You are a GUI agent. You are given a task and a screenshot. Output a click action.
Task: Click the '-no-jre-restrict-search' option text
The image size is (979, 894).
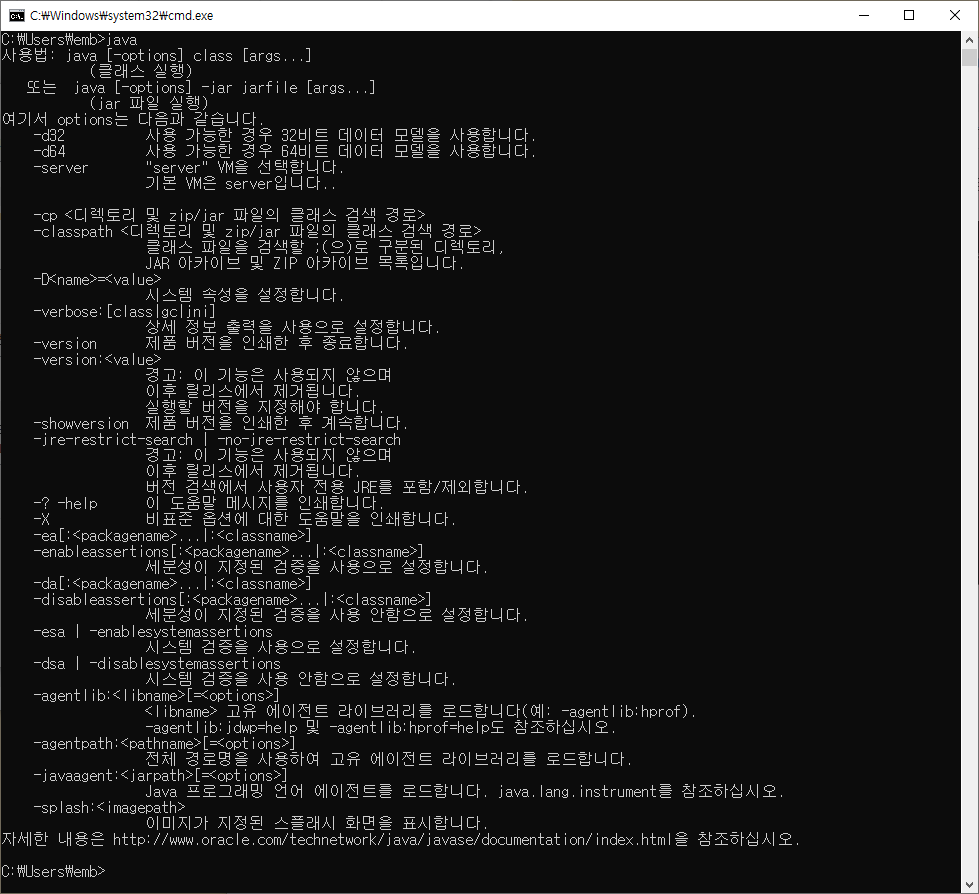pos(310,440)
